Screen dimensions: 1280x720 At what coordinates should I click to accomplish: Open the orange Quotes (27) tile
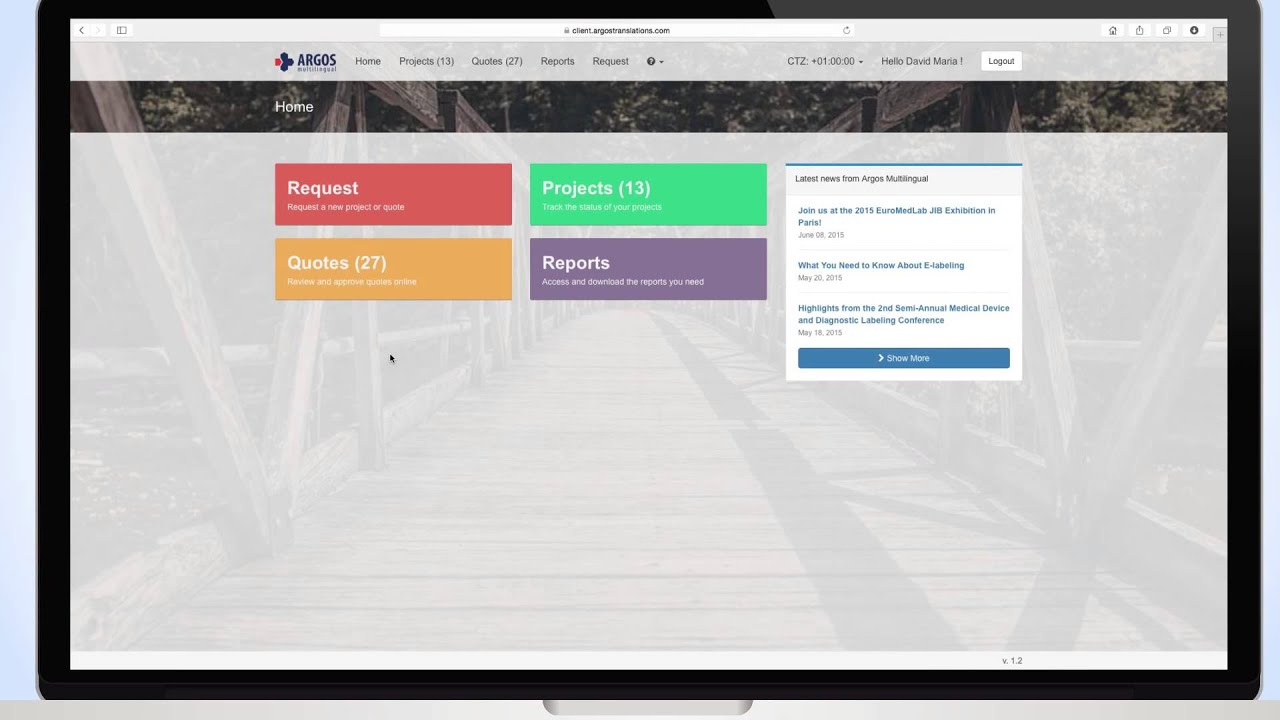coord(393,269)
